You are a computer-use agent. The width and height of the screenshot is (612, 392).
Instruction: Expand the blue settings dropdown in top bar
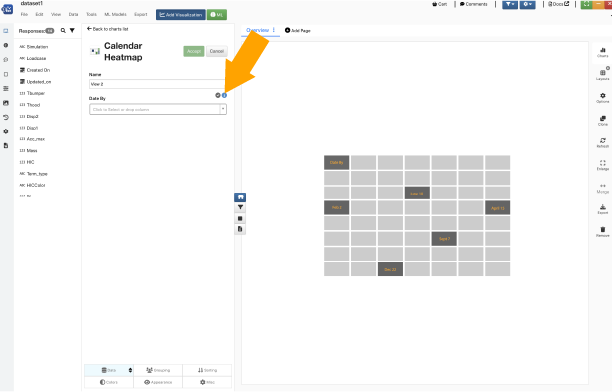point(527,4)
